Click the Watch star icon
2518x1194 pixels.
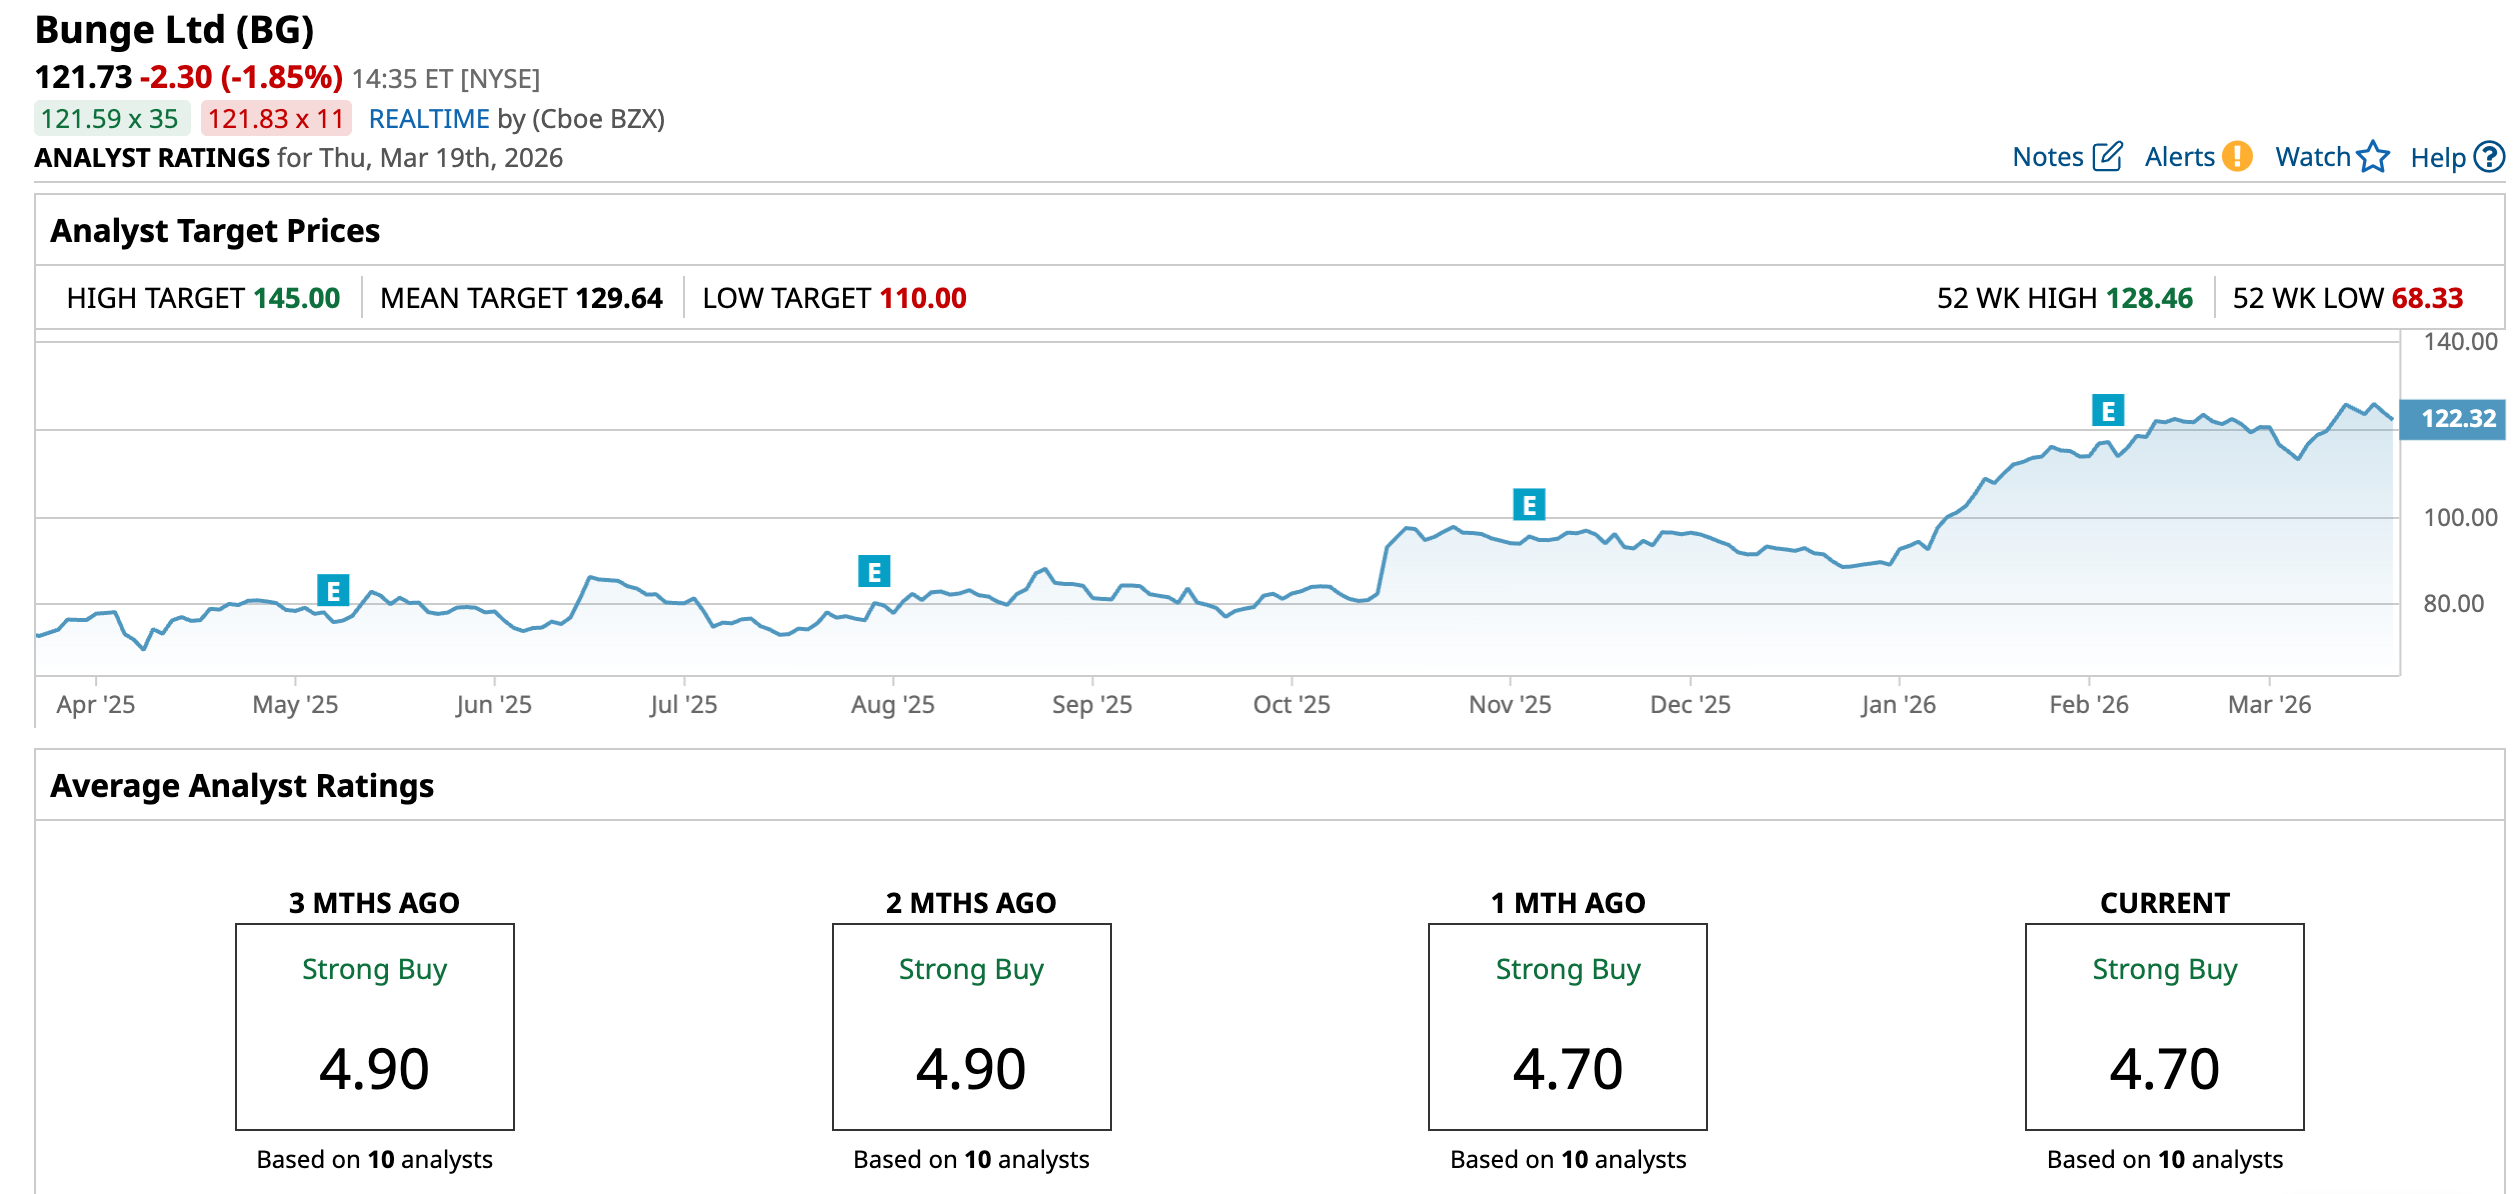[x=2372, y=157]
